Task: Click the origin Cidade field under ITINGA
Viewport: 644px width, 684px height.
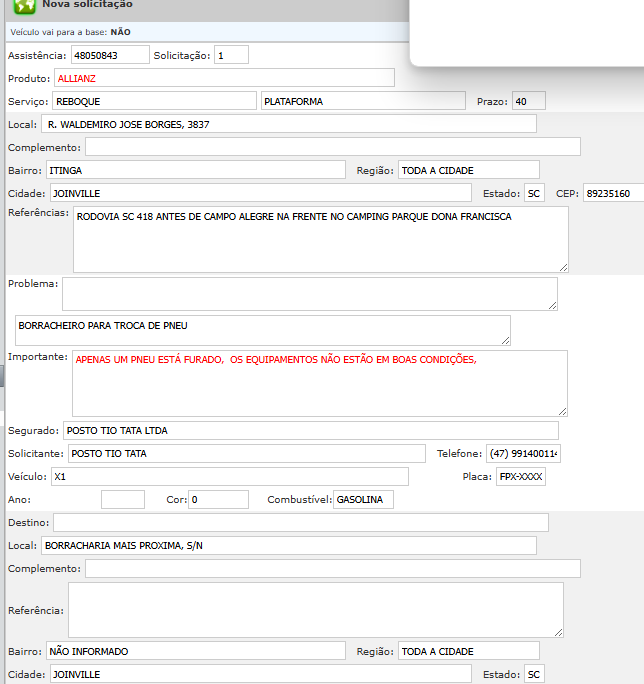Action: pyautogui.click(x=261, y=193)
